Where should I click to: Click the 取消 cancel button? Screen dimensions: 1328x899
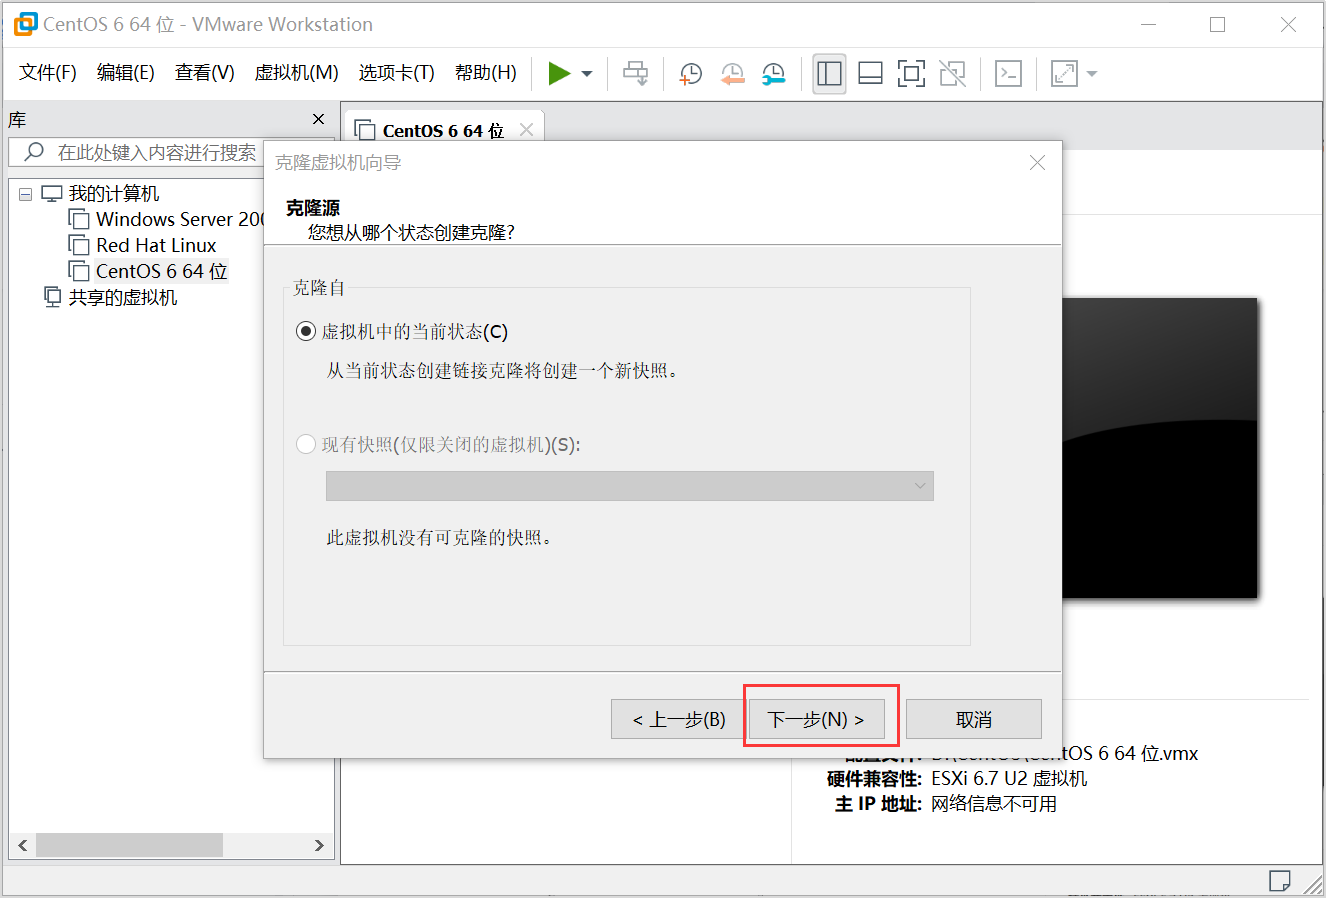click(x=974, y=719)
